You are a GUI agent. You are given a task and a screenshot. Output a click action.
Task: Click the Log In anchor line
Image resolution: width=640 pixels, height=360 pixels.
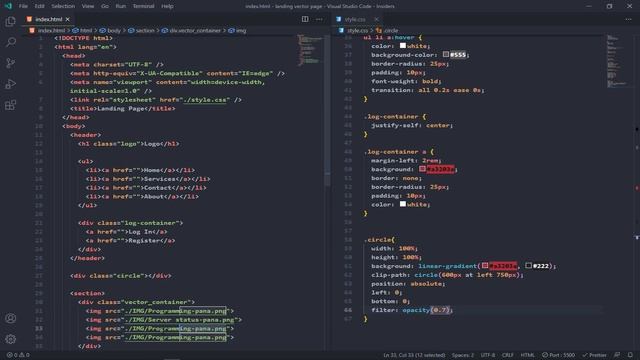point(127,232)
